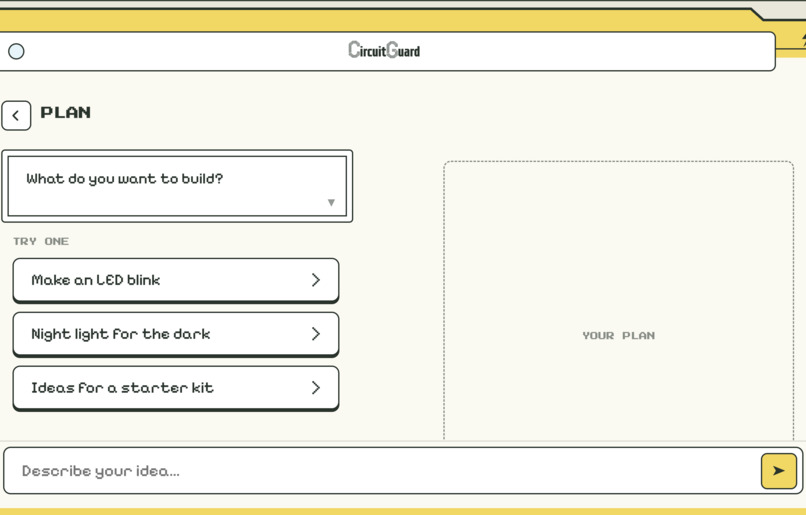Send the idea with the yellow arrow button
806x515 pixels.
tap(779, 471)
